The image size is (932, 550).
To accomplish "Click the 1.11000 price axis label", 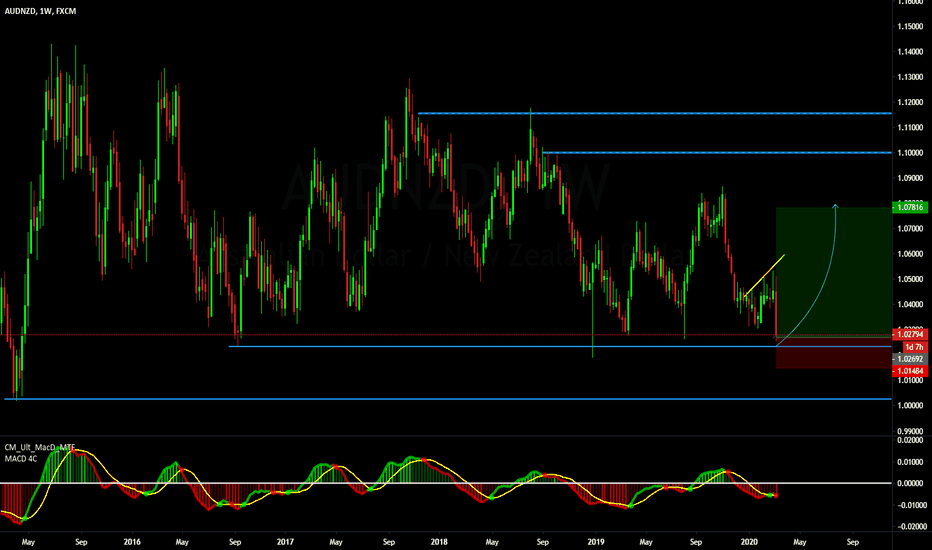I will click(911, 128).
